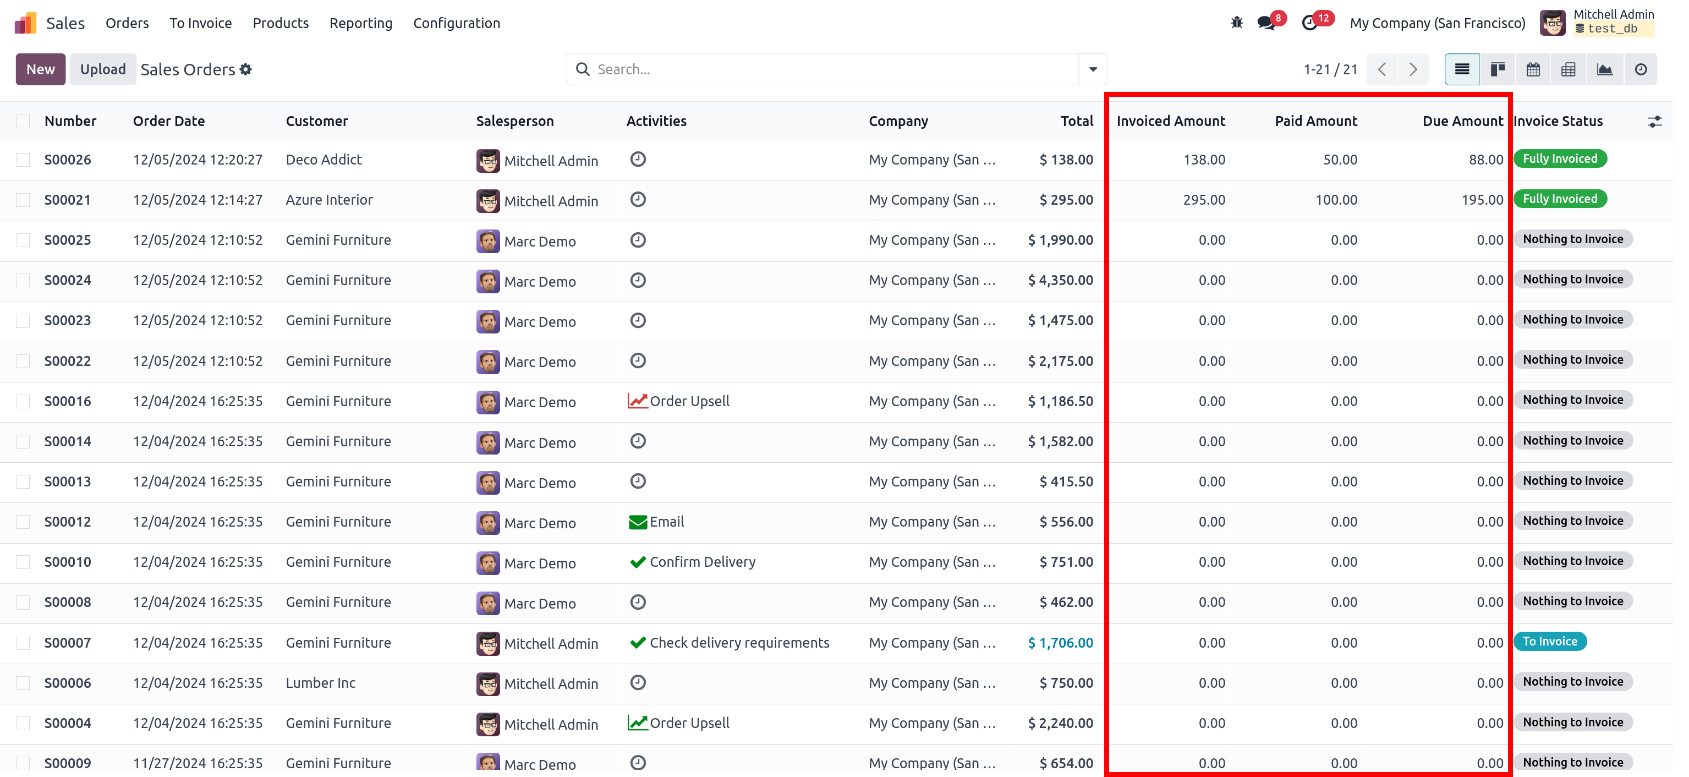Click activity clock icon for S00026
The height and width of the screenshot is (777, 1689).
click(638, 159)
